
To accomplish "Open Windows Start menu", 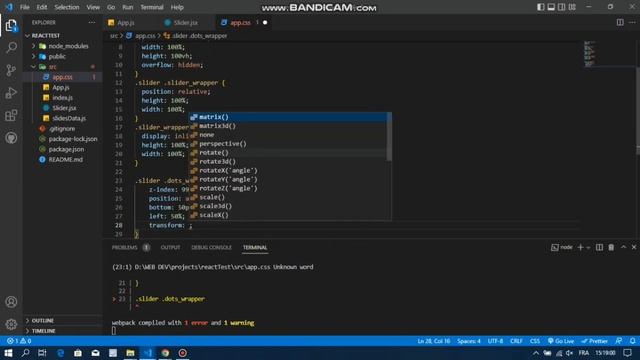I will tap(8, 353).
